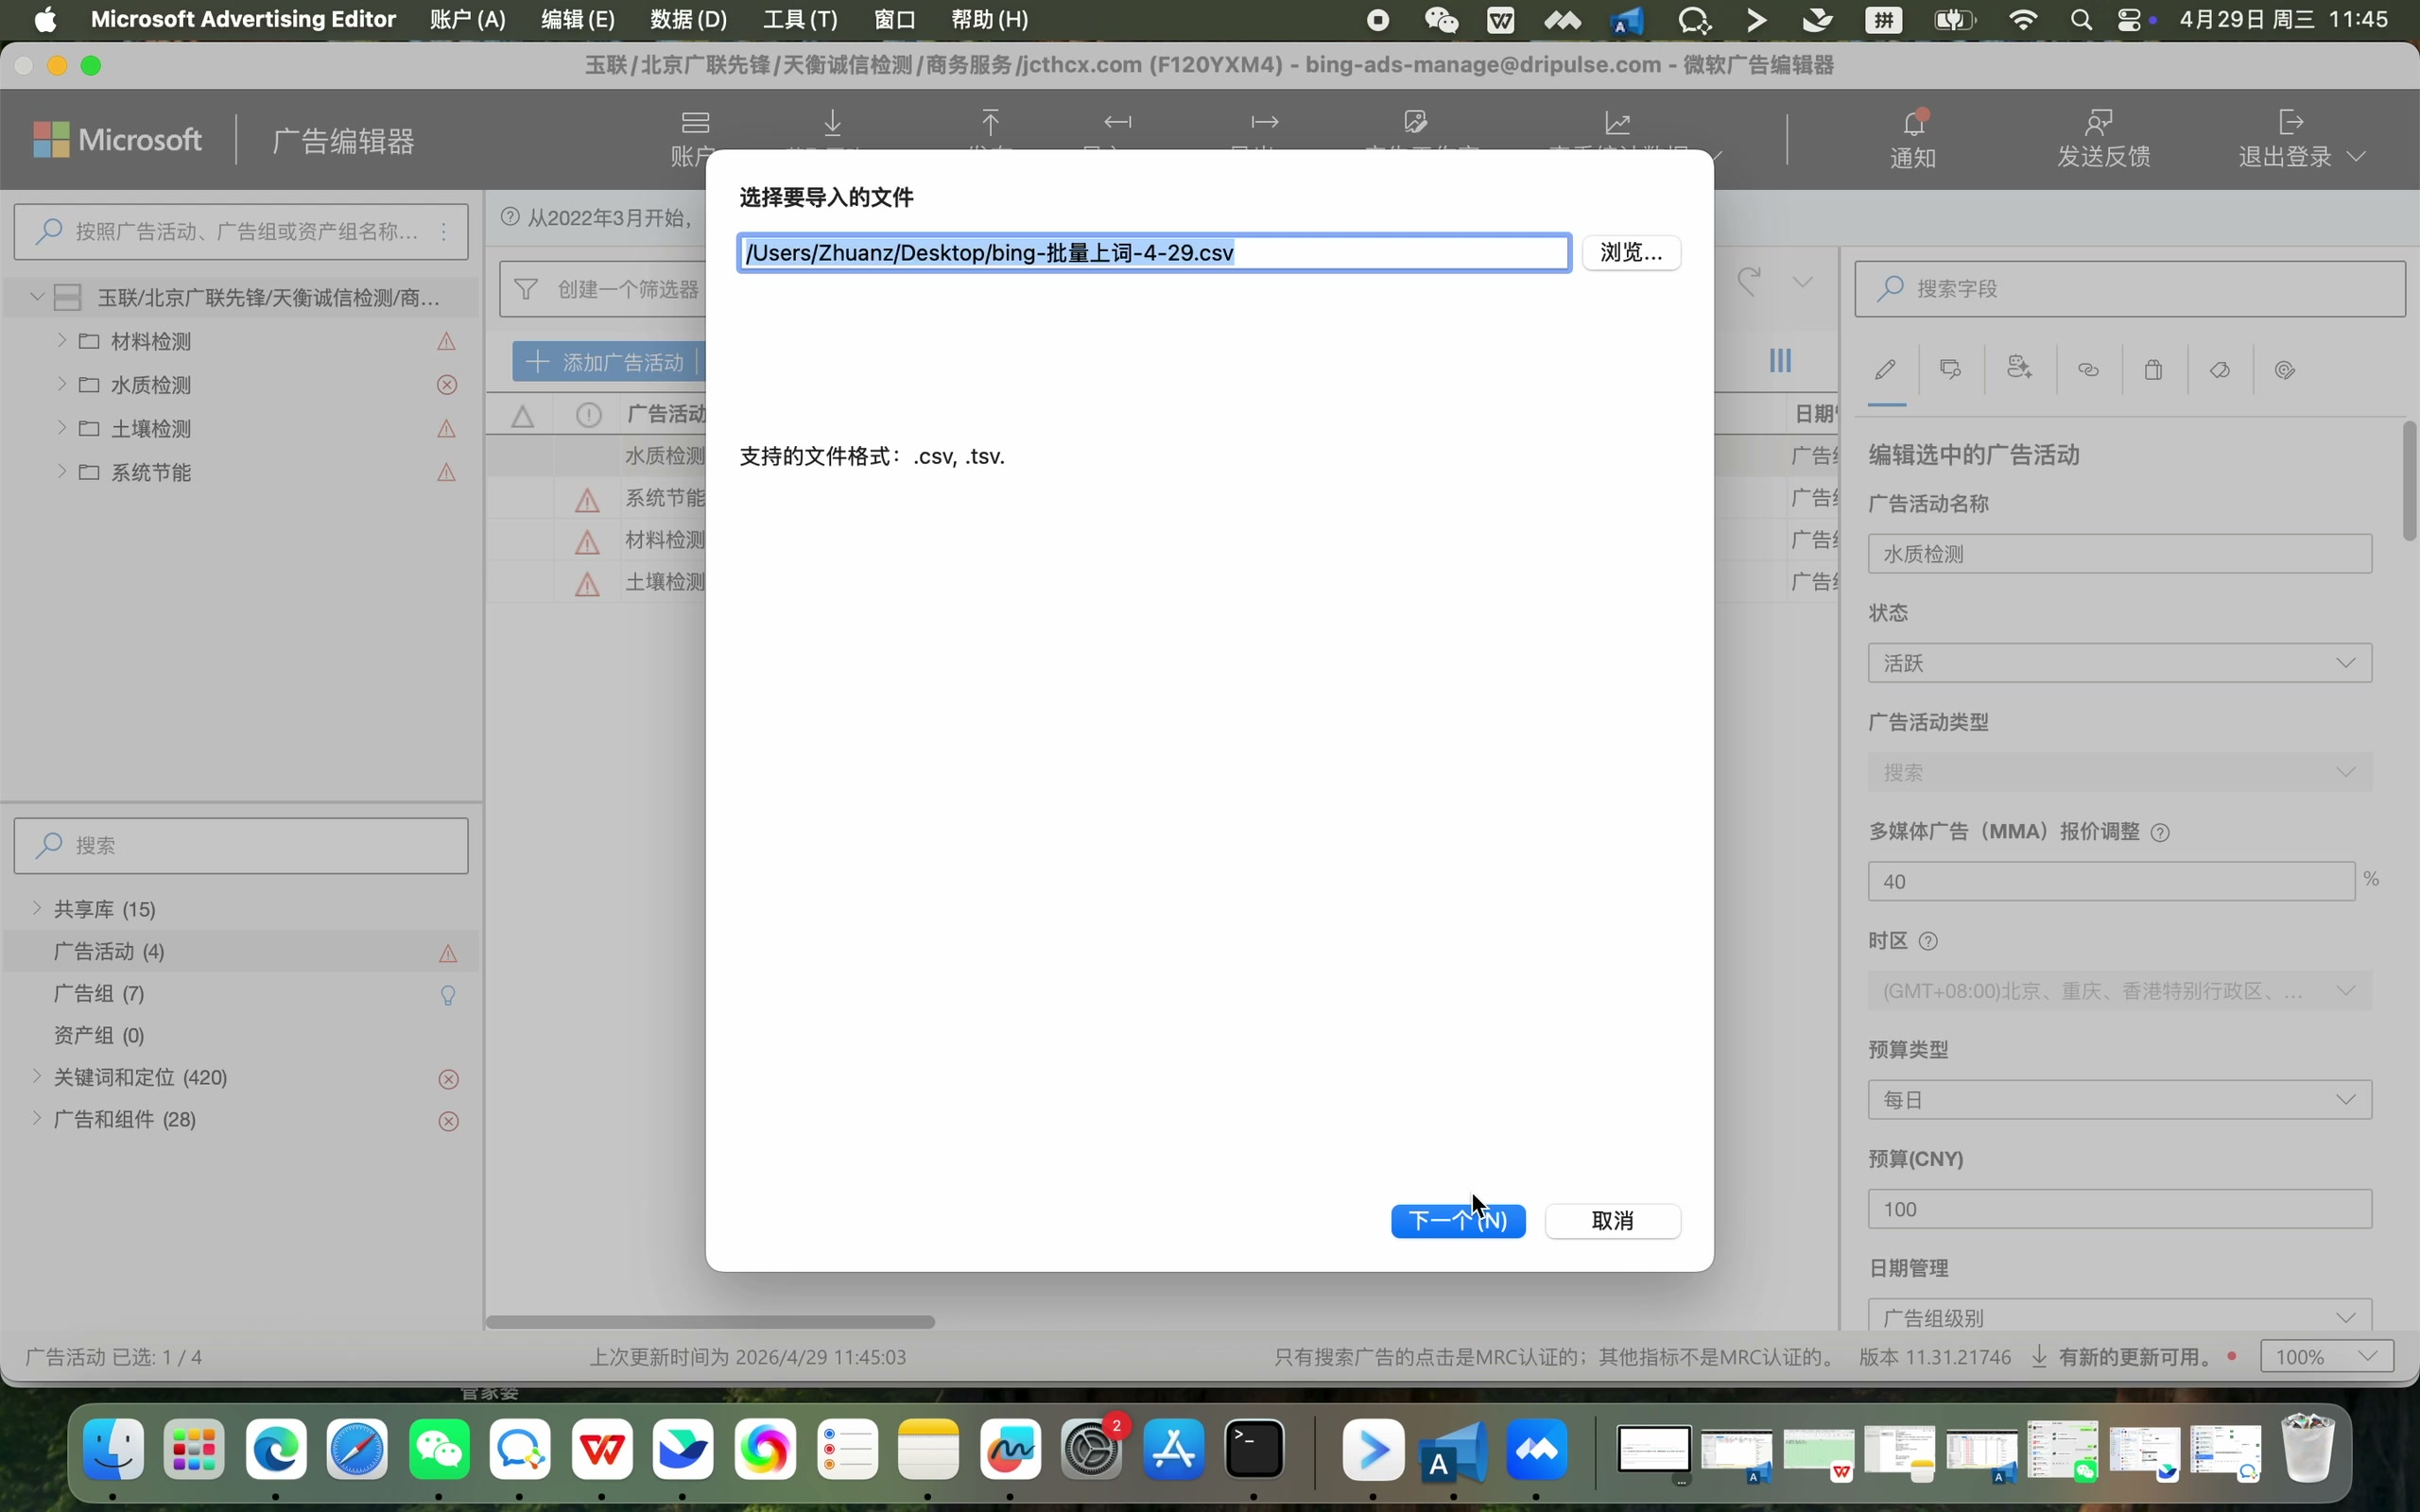Click the download arrow toolbar icon

[832, 123]
